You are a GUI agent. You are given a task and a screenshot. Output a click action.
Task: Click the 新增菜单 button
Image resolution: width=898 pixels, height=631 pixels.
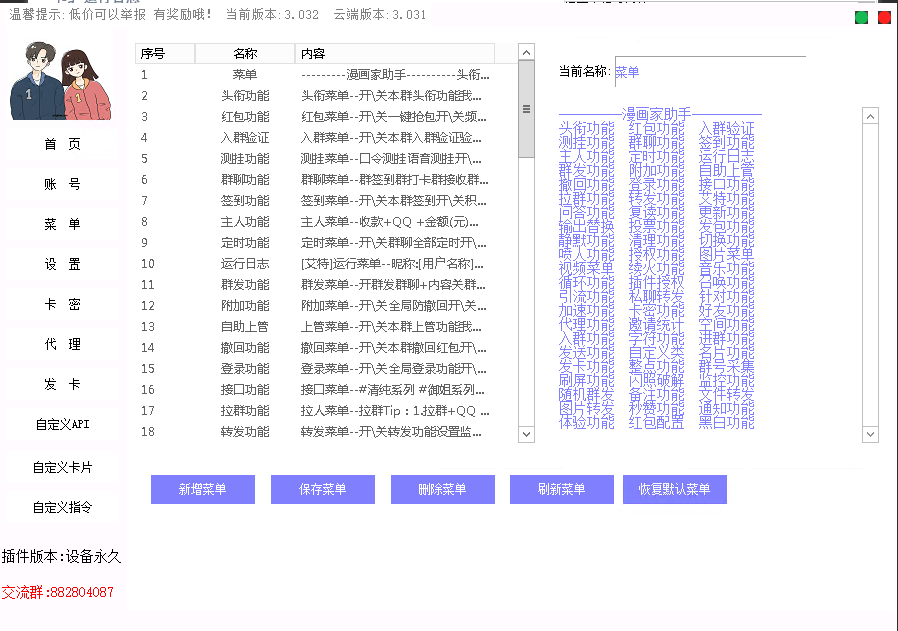point(202,489)
